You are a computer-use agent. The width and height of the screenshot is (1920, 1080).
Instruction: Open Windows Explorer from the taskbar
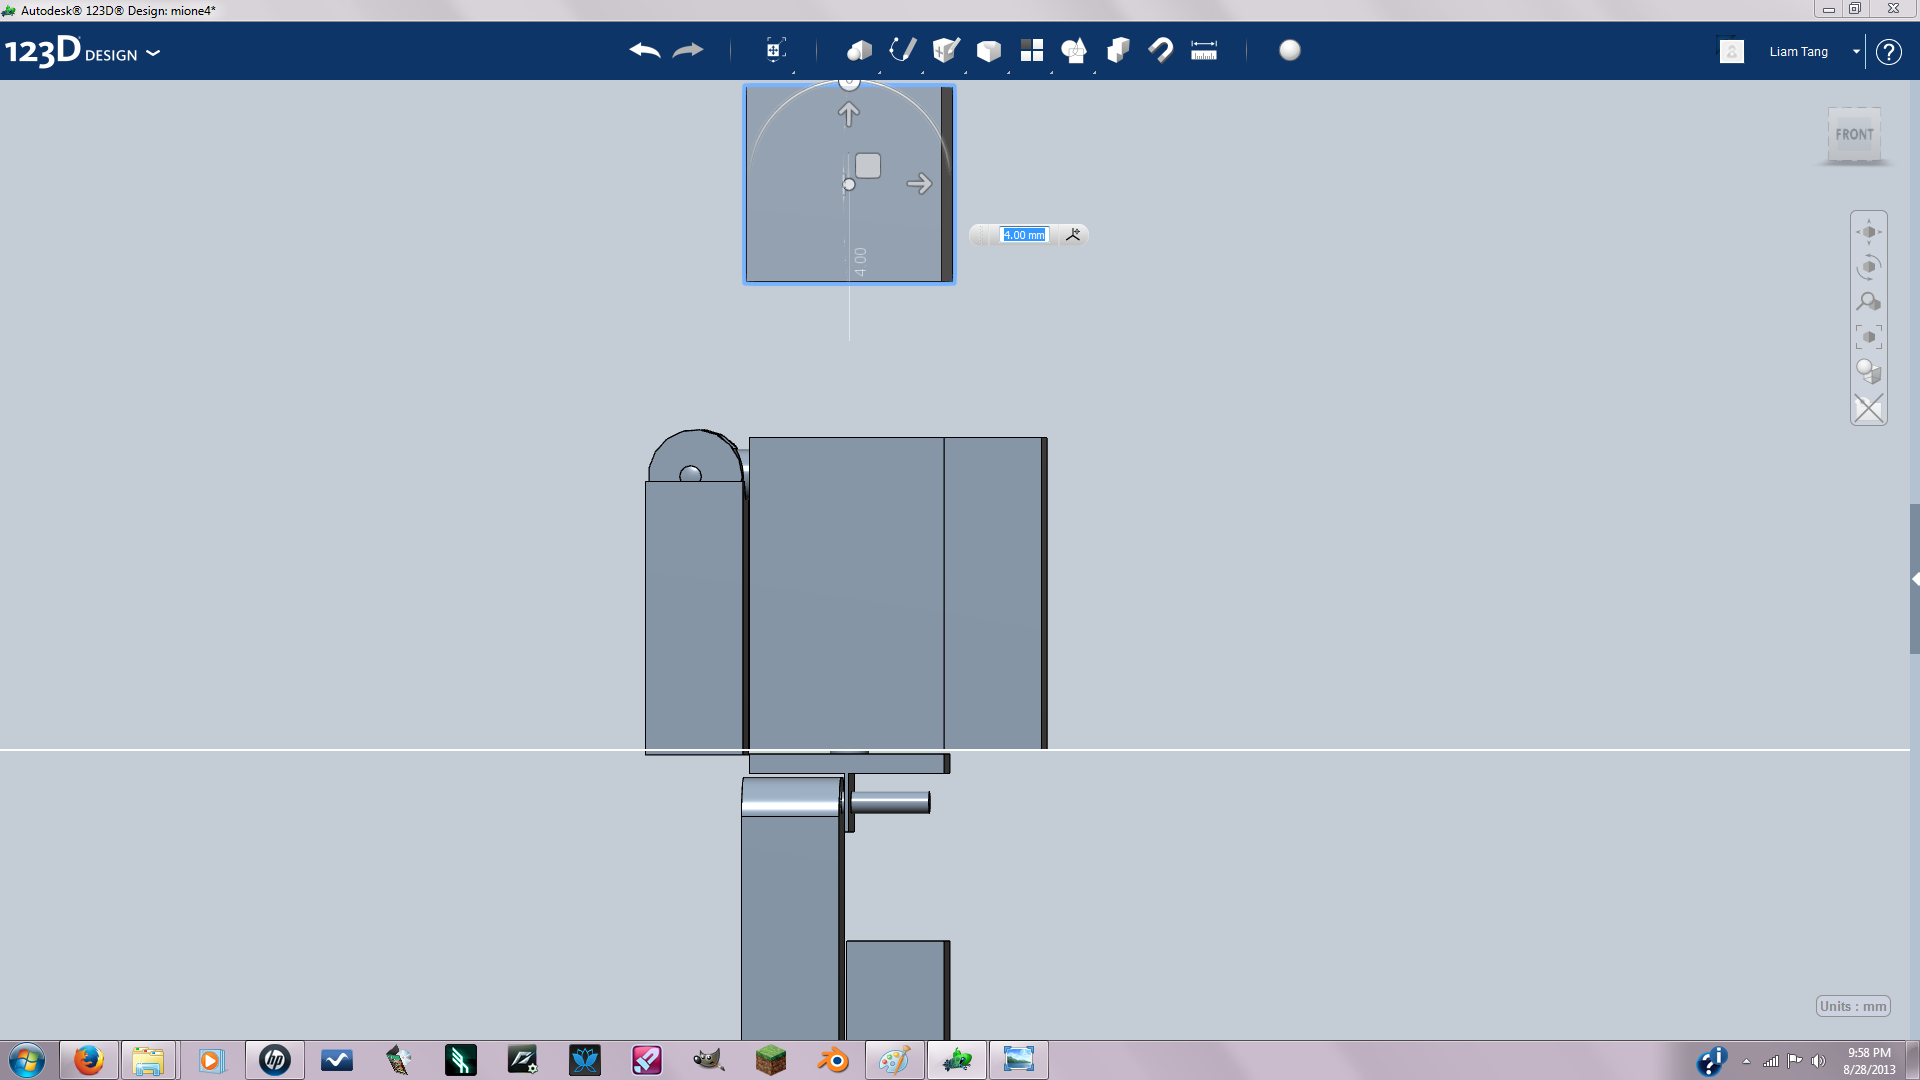(x=148, y=1060)
